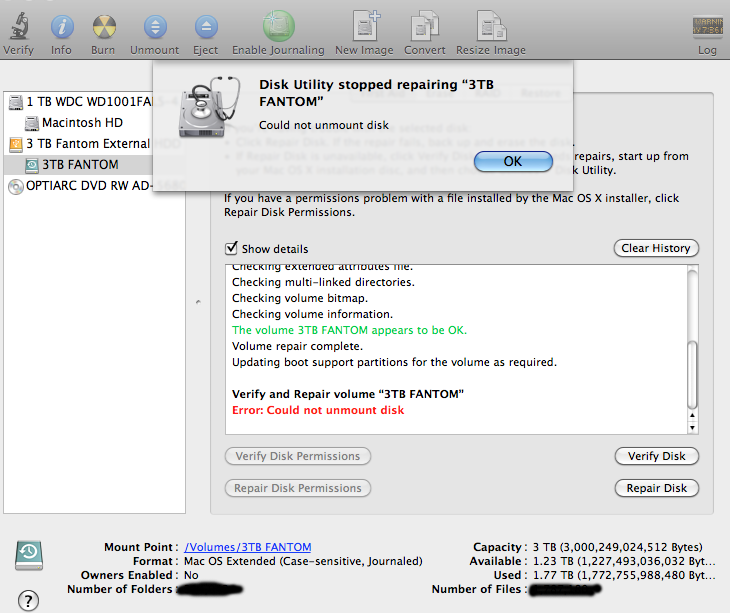Select the Macintosh HD volume icon
This screenshot has width=730, height=613.
[32, 123]
